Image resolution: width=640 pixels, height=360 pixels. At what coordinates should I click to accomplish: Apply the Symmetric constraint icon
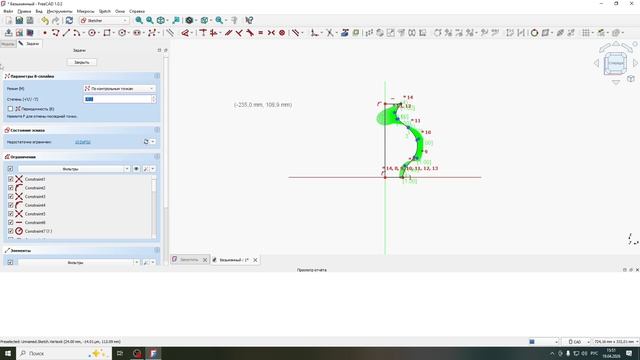click(x=271, y=33)
